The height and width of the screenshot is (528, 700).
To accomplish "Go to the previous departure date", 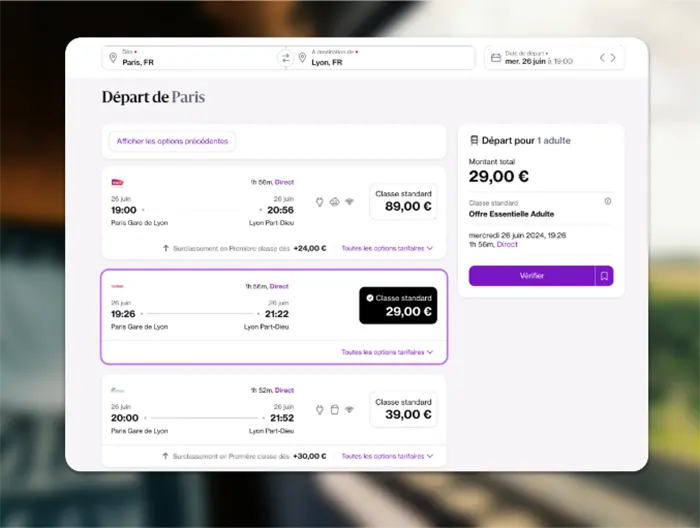I will (602, 58).
